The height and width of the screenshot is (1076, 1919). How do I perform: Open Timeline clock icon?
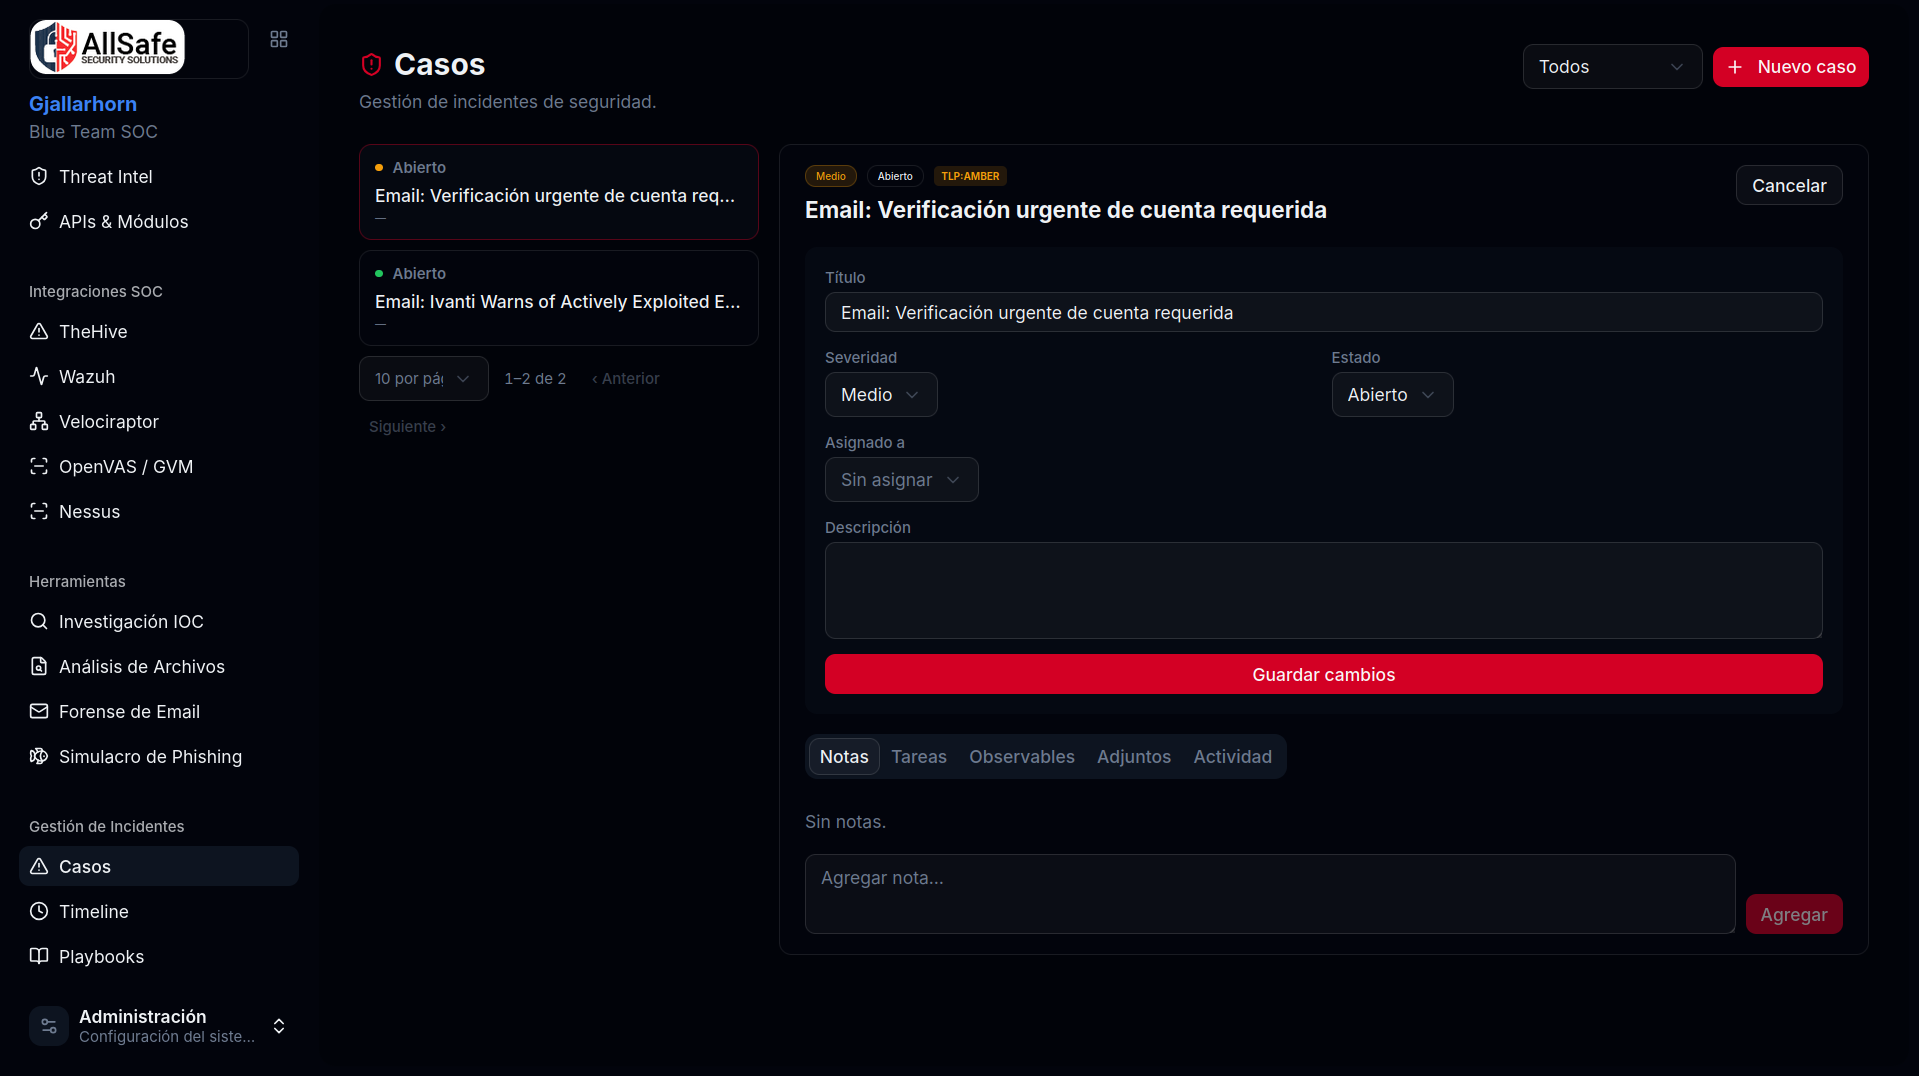coord(39,911)
